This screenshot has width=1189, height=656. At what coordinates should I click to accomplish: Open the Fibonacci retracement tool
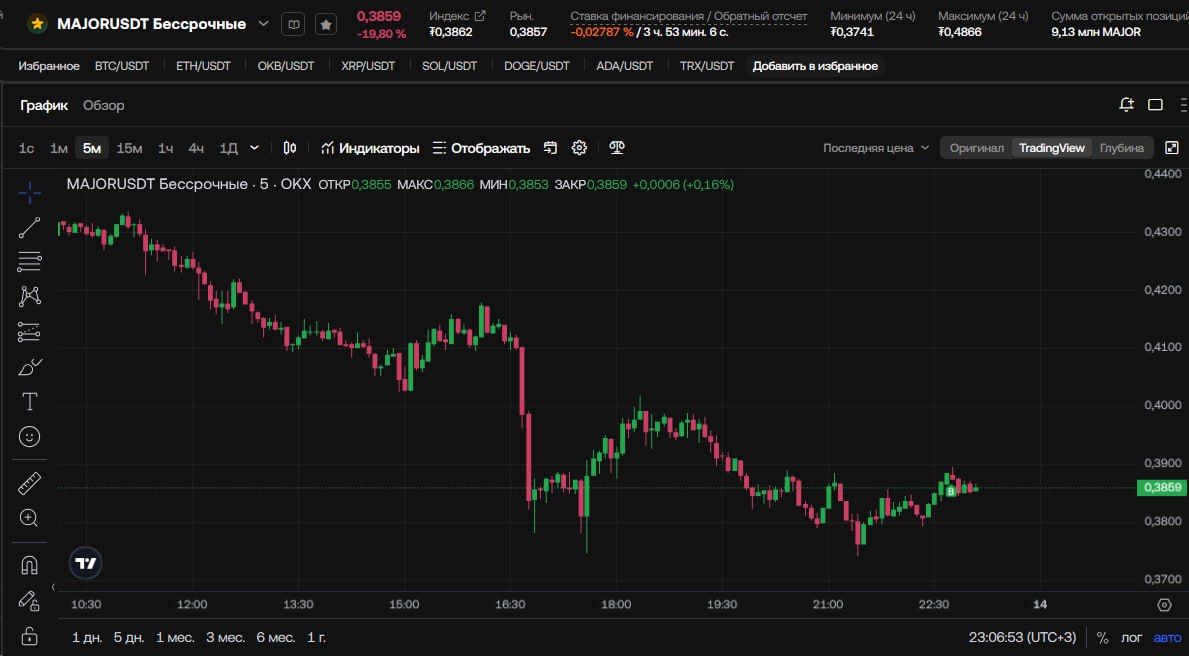(30, 262)
